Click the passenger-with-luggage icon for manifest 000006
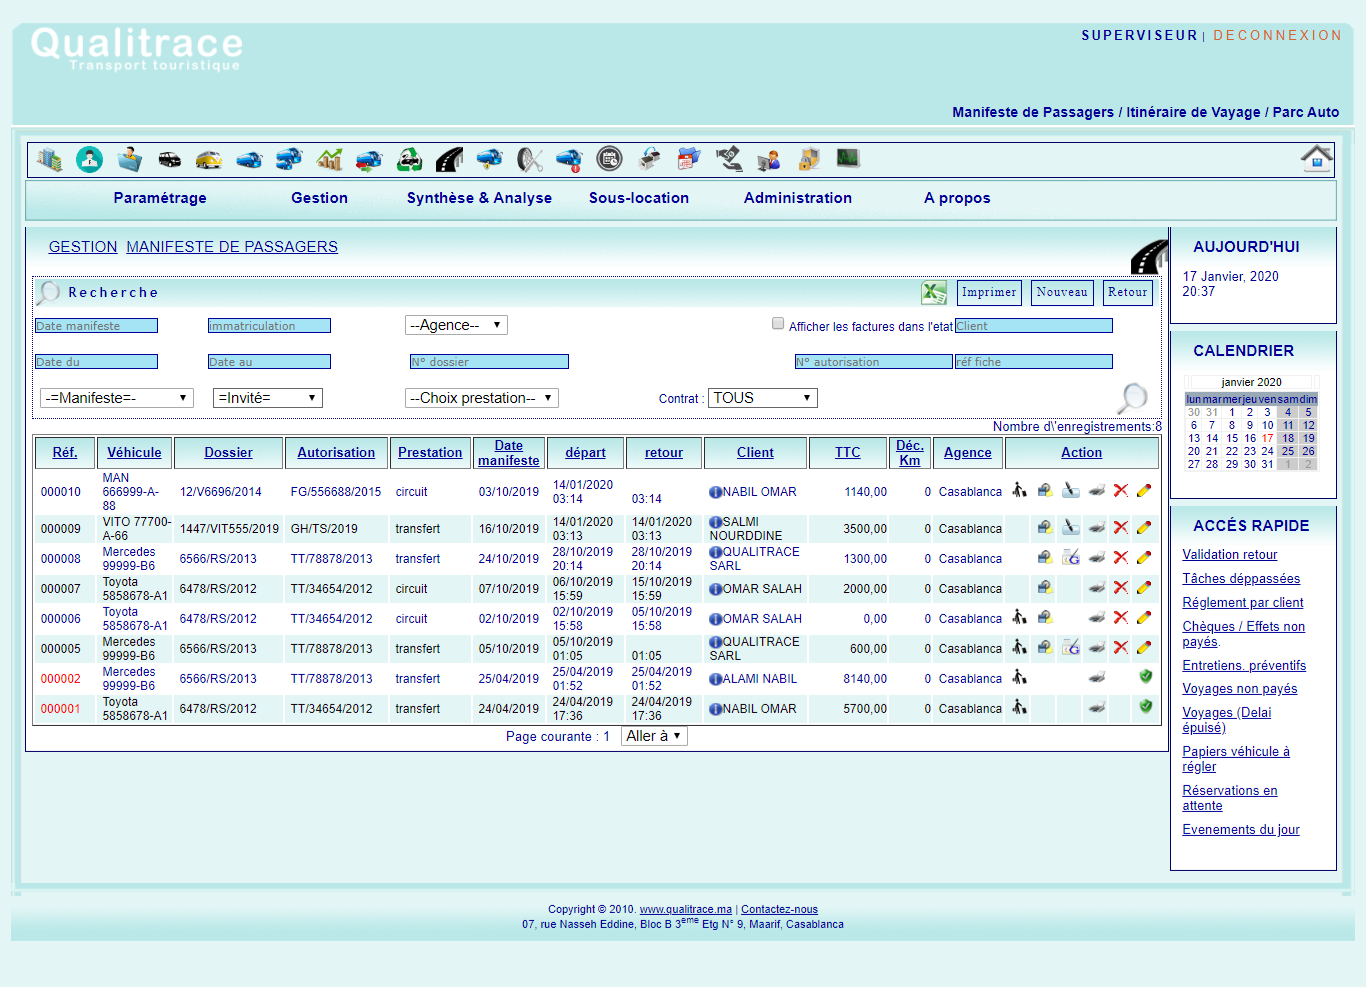The height and width of the screenshot is (987, 1366). click(1019, 618)
